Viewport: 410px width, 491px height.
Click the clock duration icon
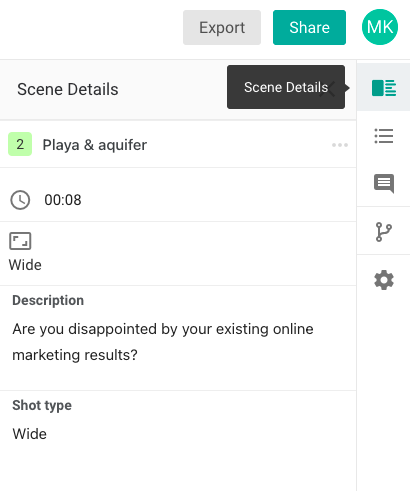click(20, 200)
